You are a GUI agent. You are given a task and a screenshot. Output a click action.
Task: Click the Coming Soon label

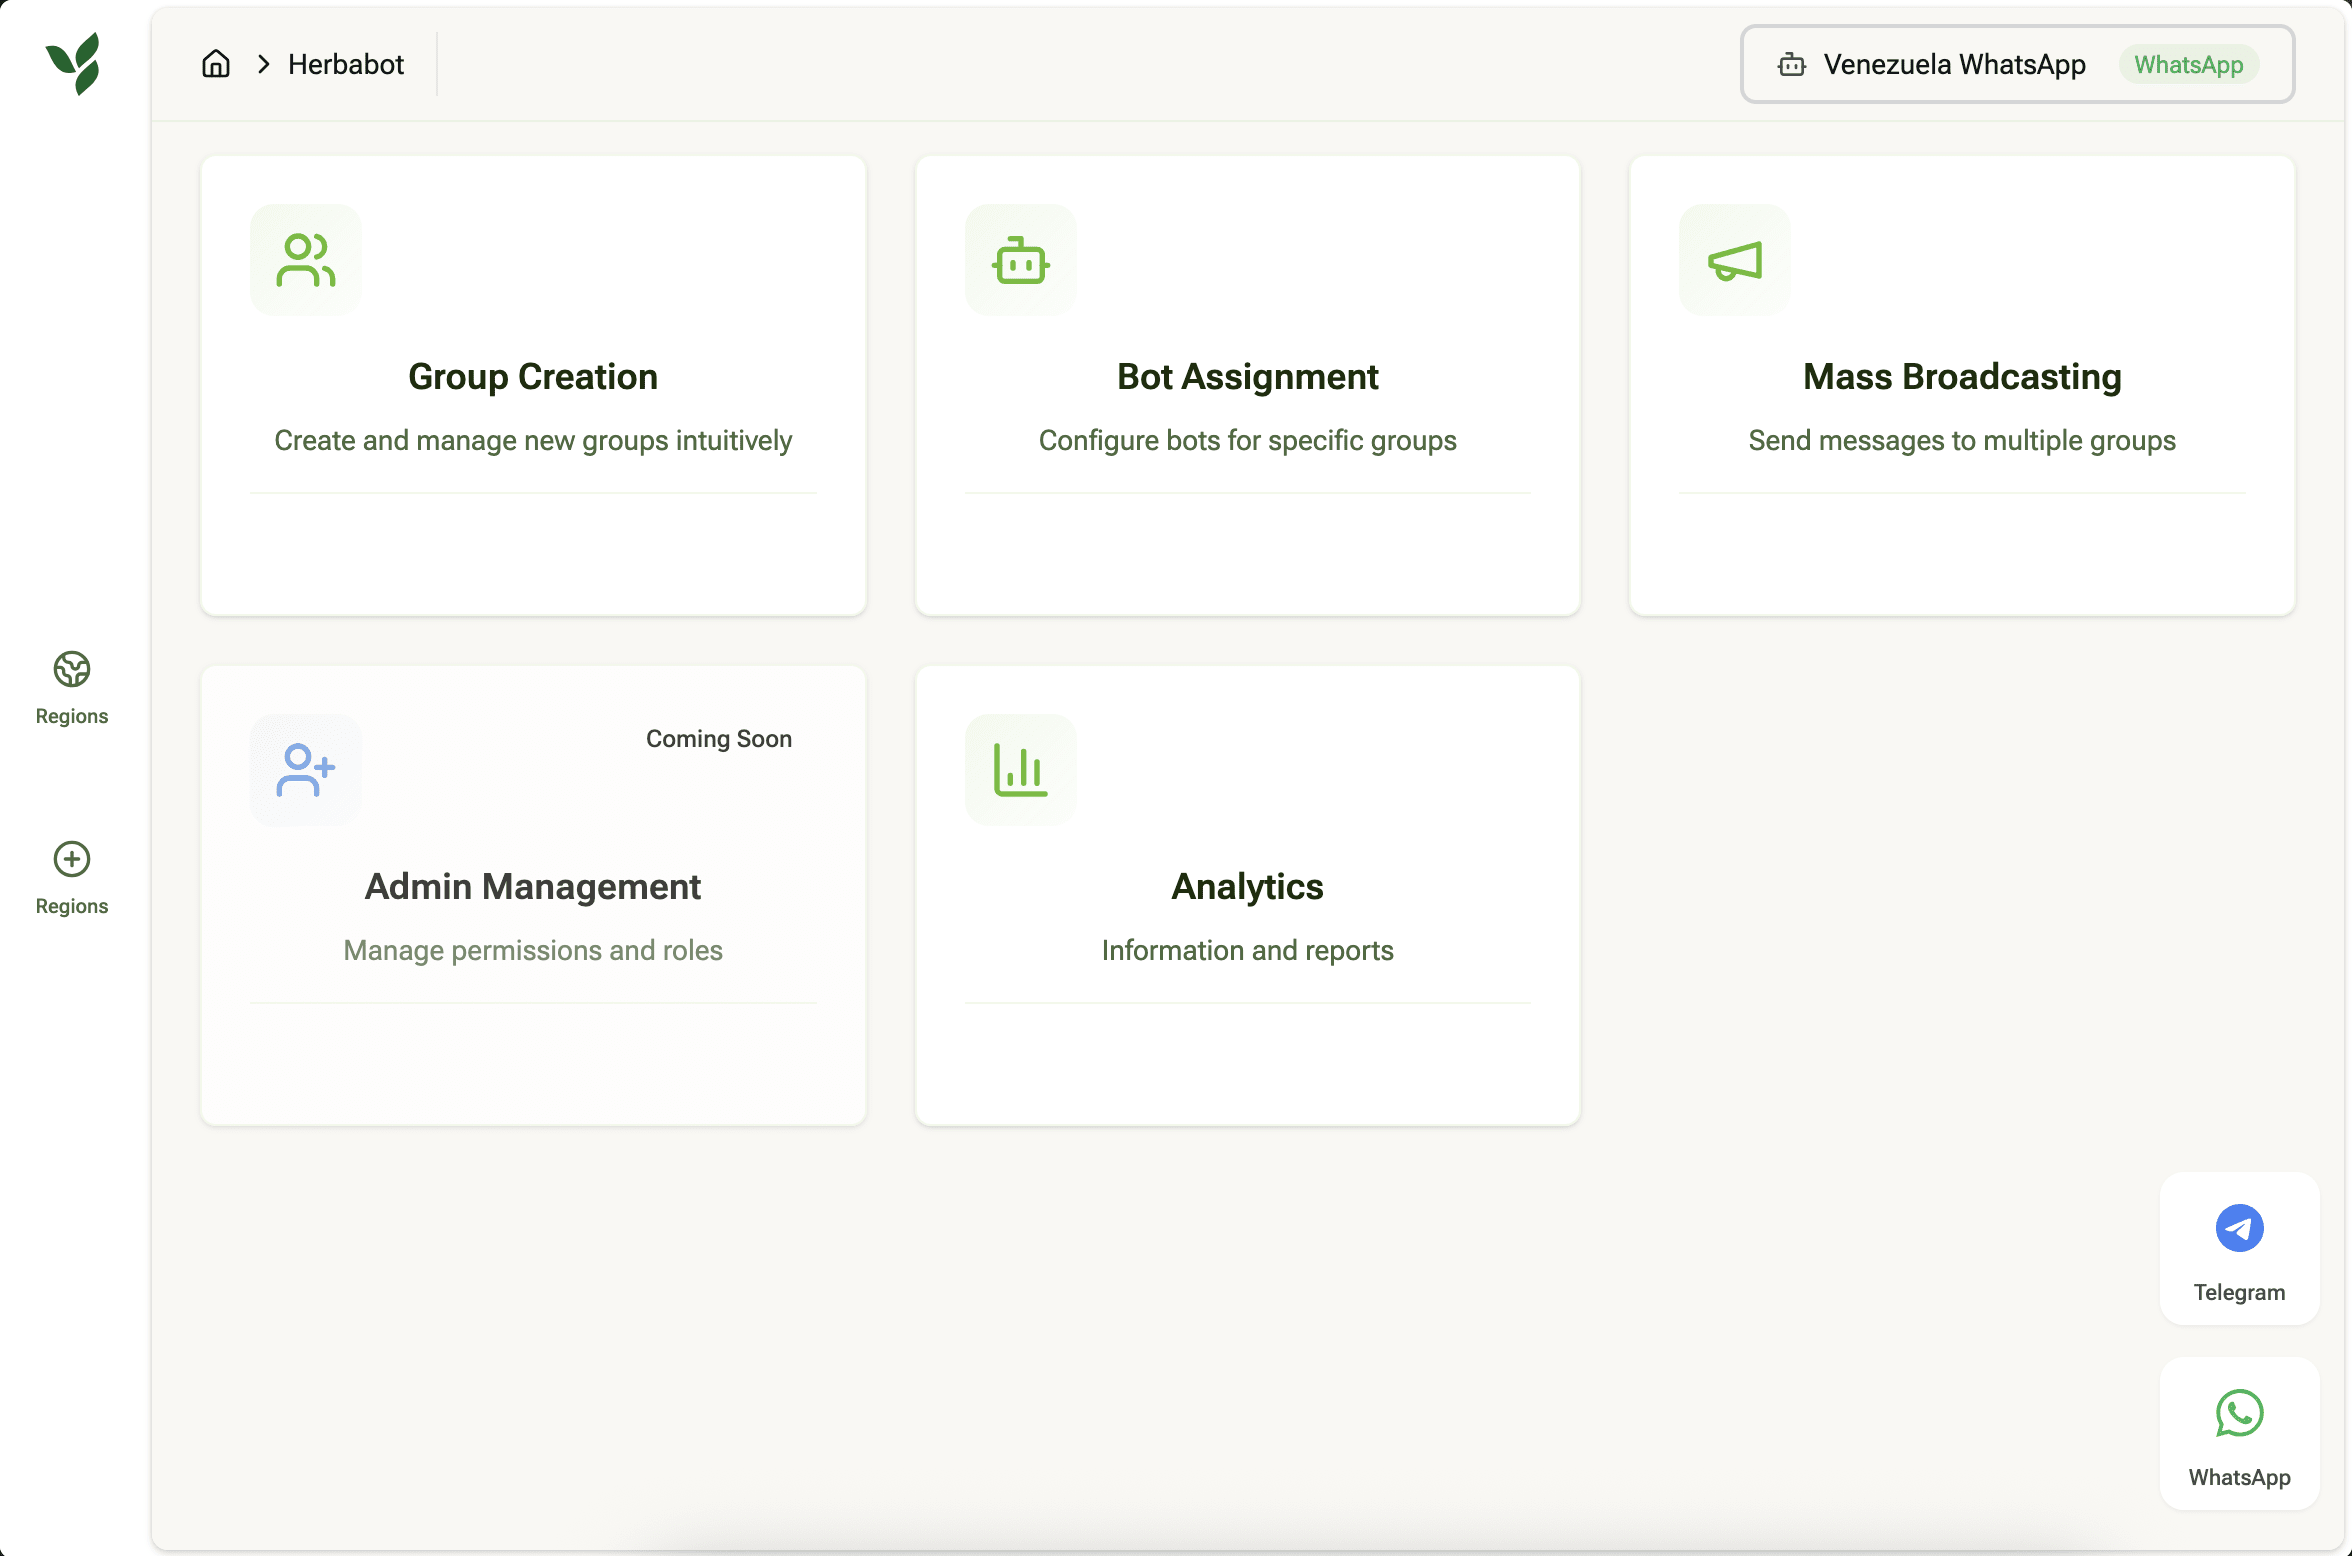[718, 739]
